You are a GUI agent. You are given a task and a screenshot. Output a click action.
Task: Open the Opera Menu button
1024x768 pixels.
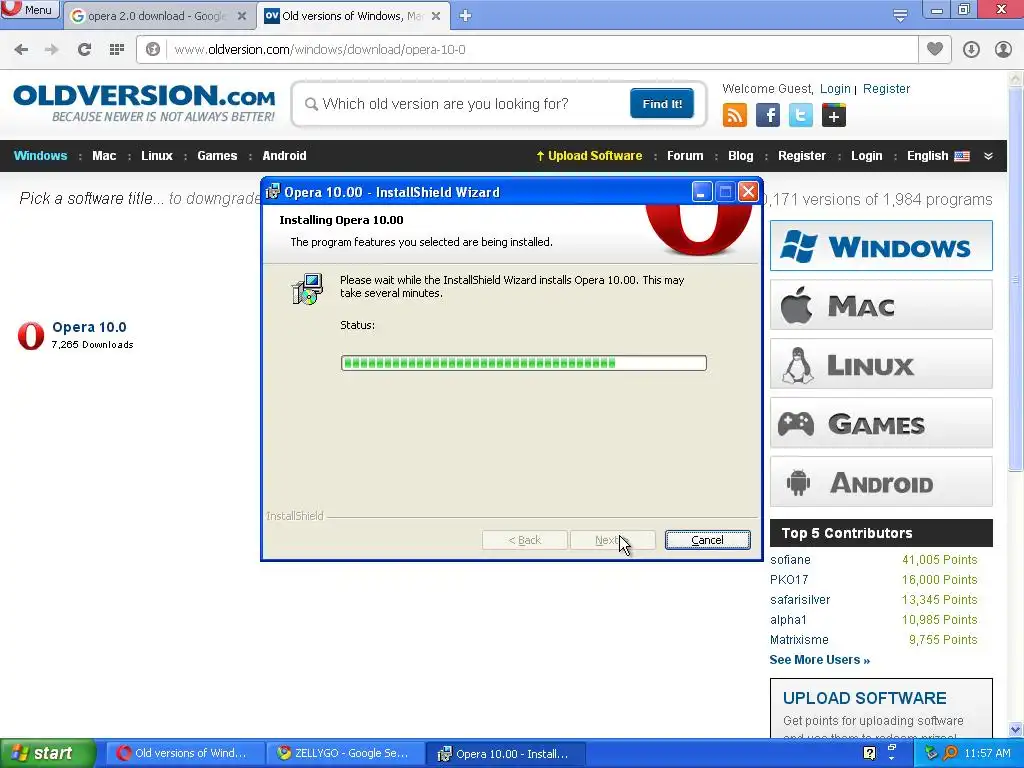coord(29,10)
